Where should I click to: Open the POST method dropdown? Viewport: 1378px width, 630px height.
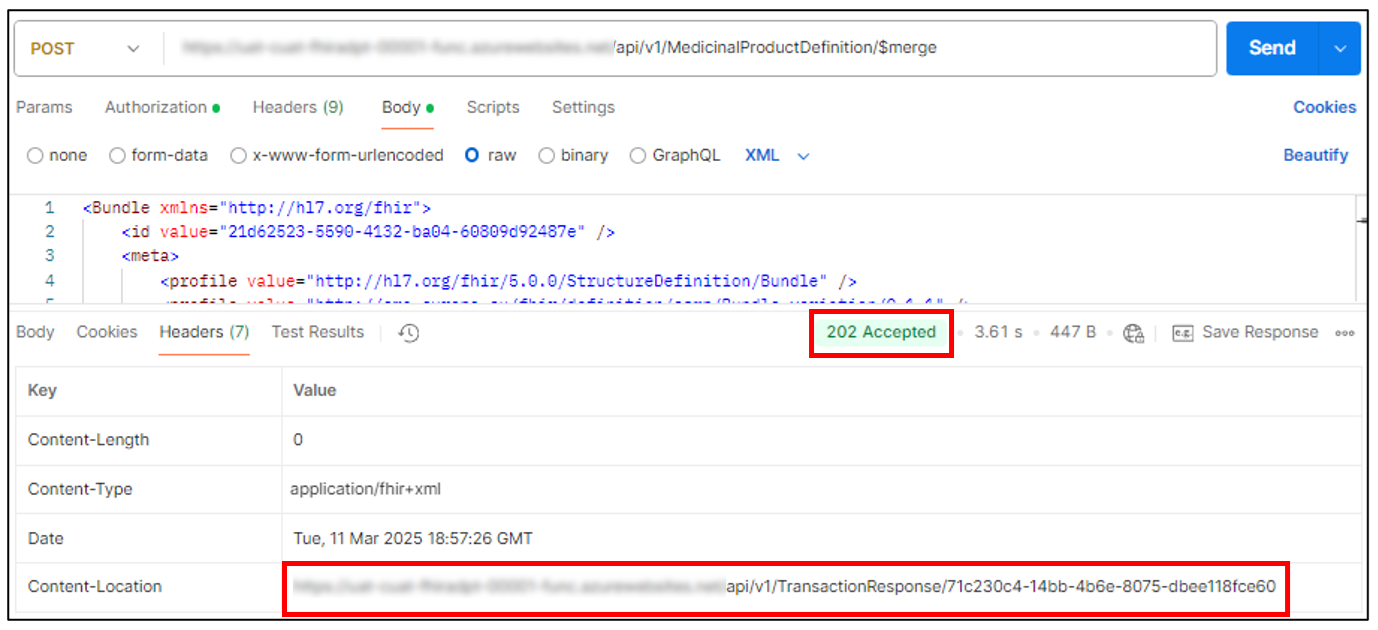[85, 48]
